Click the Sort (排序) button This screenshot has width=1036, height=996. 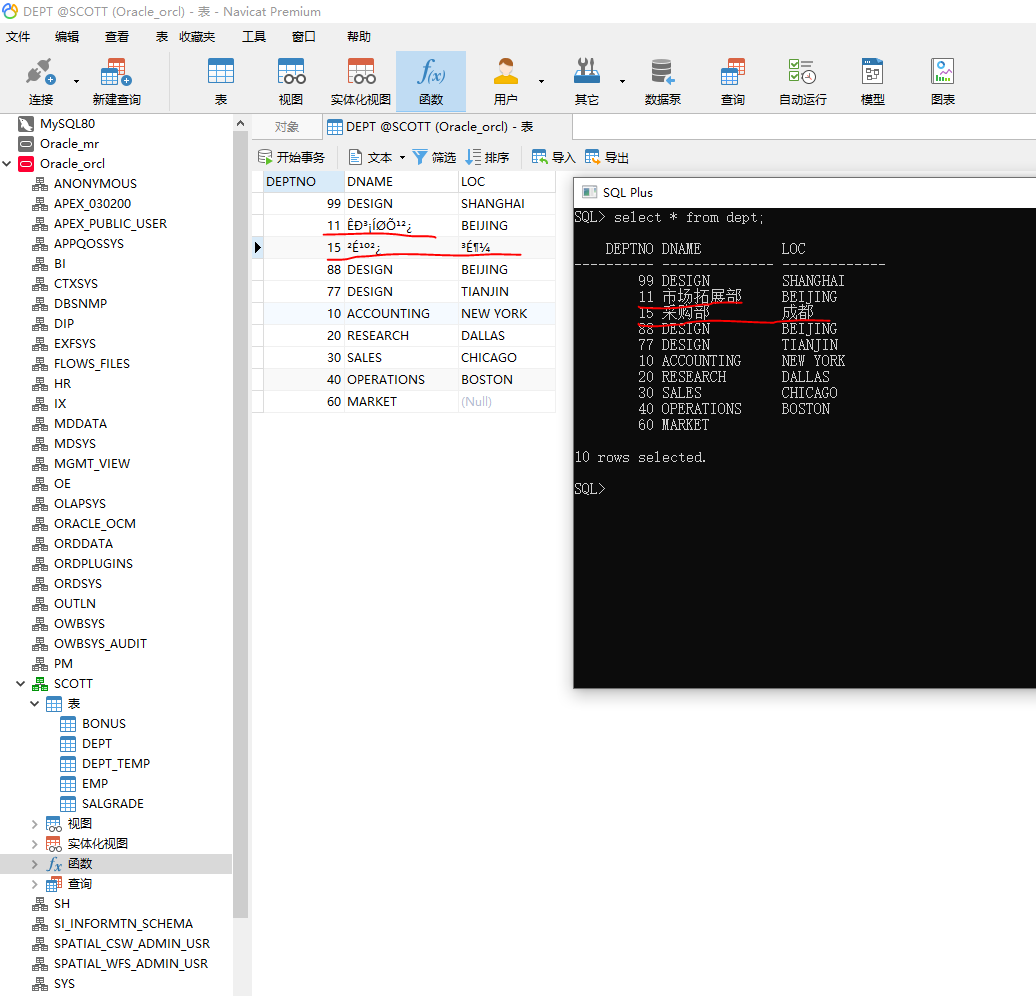[488, 157]
